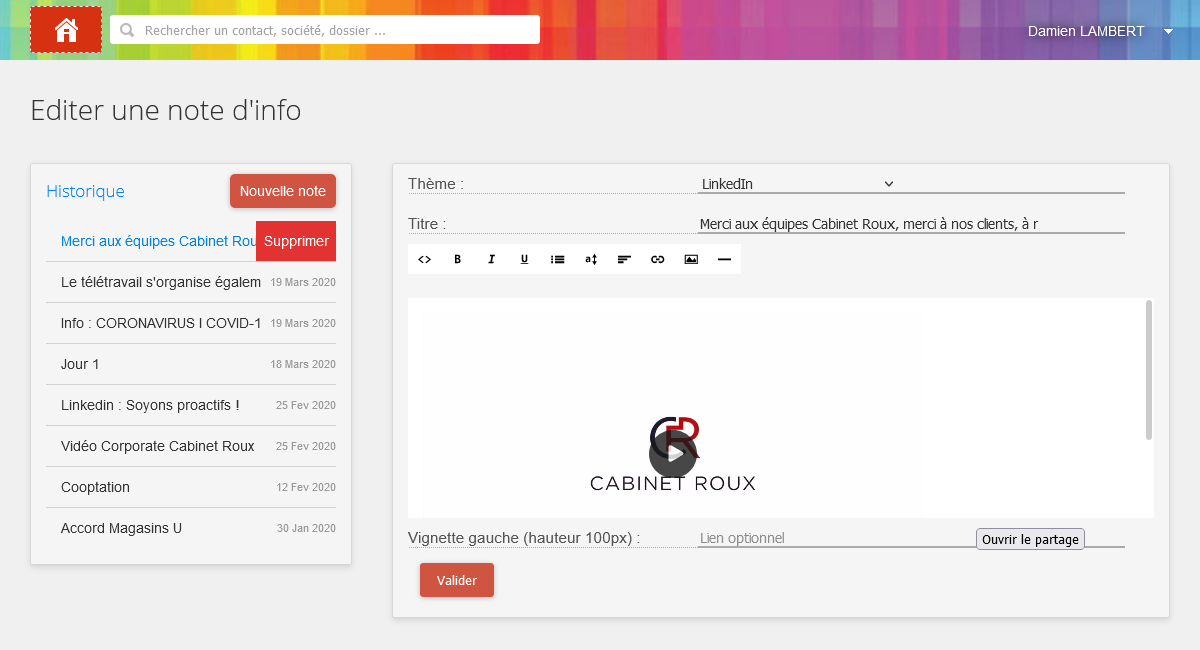Go to the home page icon

66,30
